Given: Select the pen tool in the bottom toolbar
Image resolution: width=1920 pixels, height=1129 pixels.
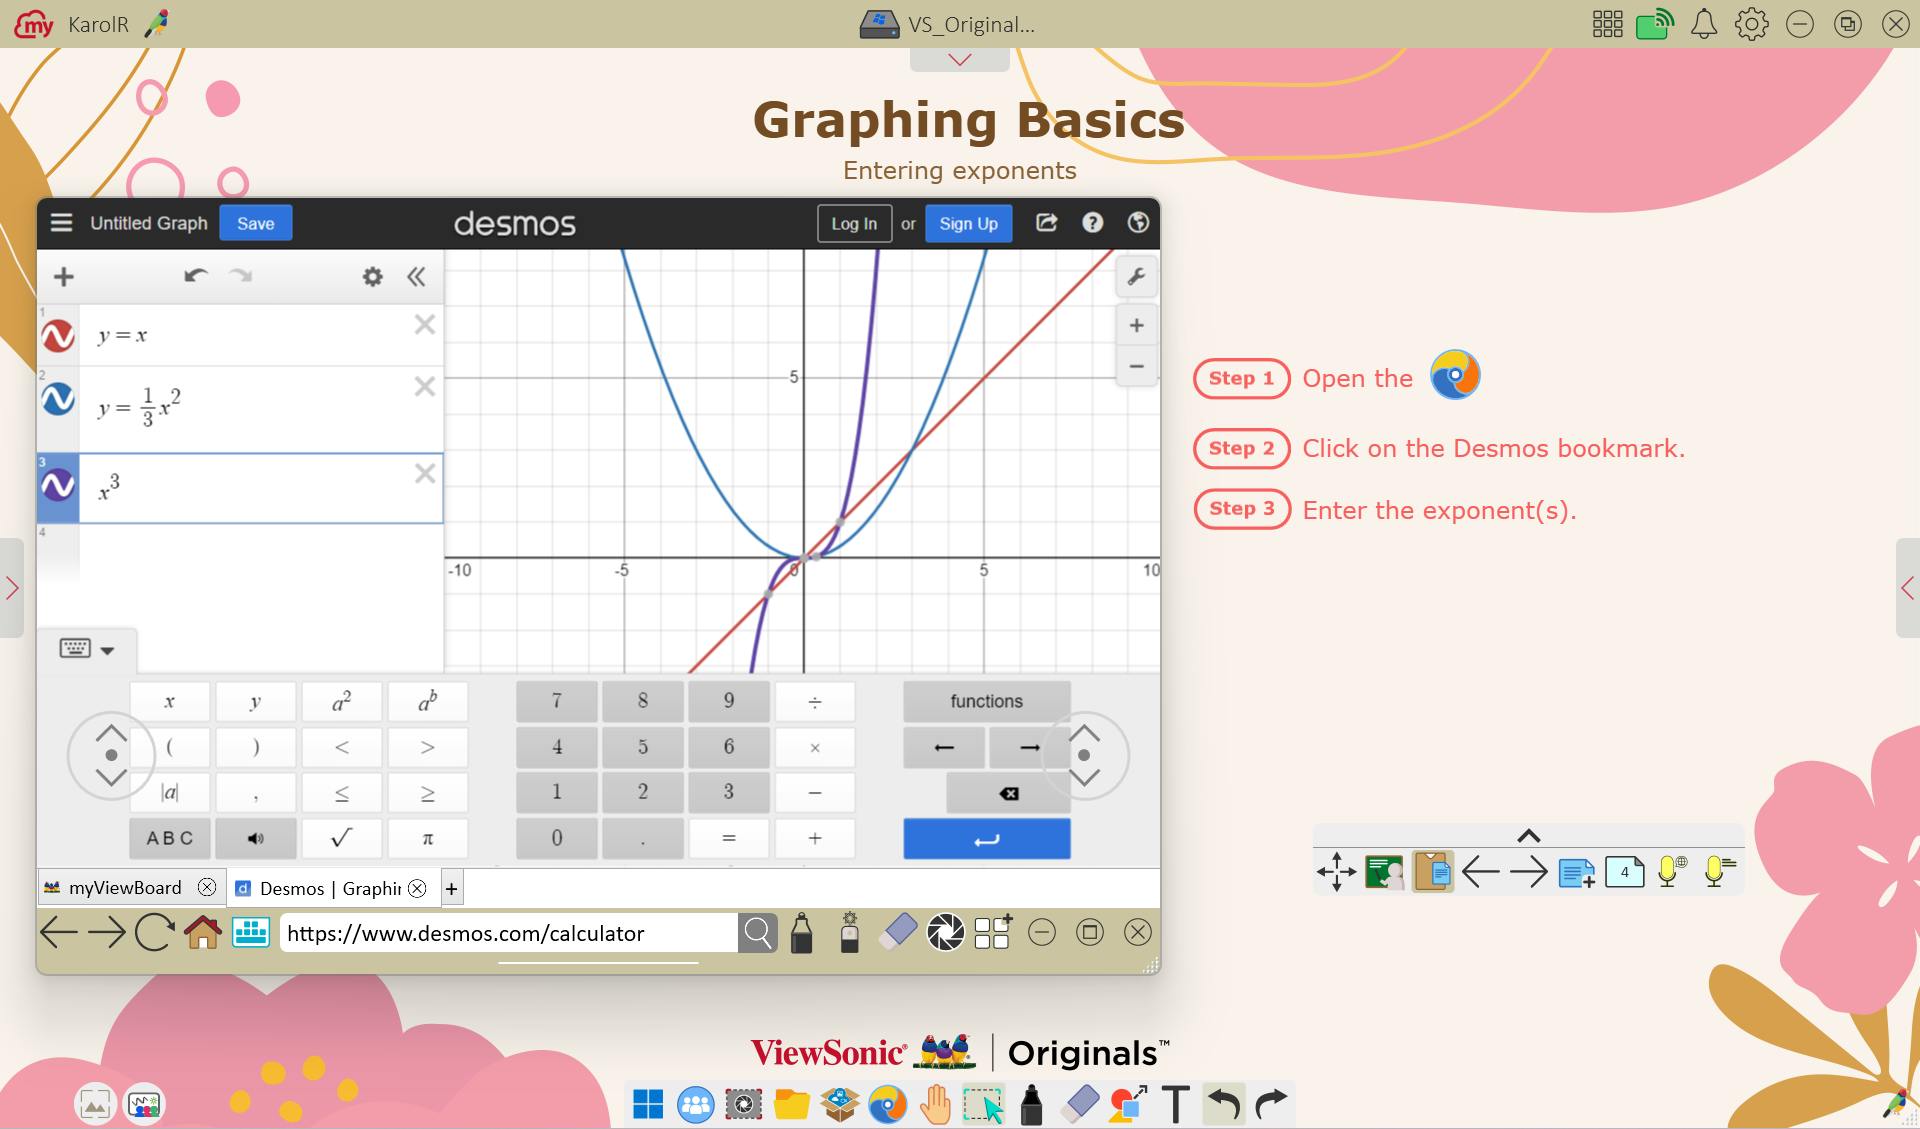Looking at the screenshot, I should tap(1031, 1104).
